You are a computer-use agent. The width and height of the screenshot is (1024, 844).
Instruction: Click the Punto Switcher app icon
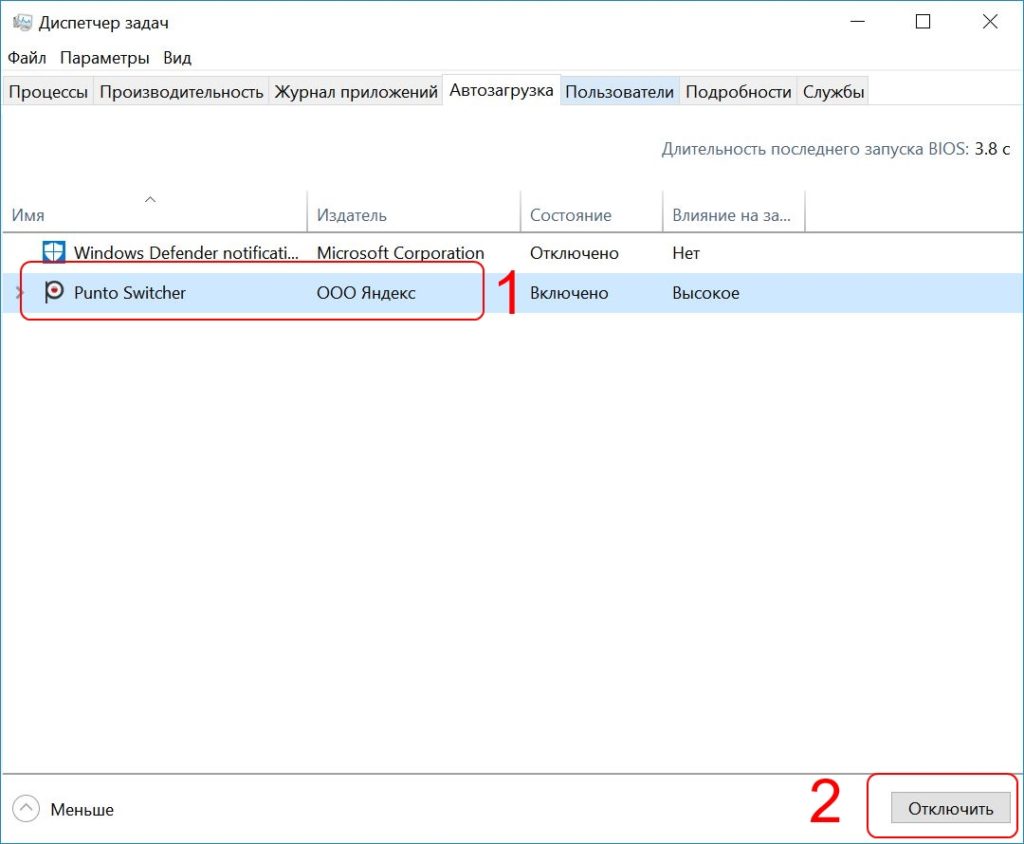54,293
